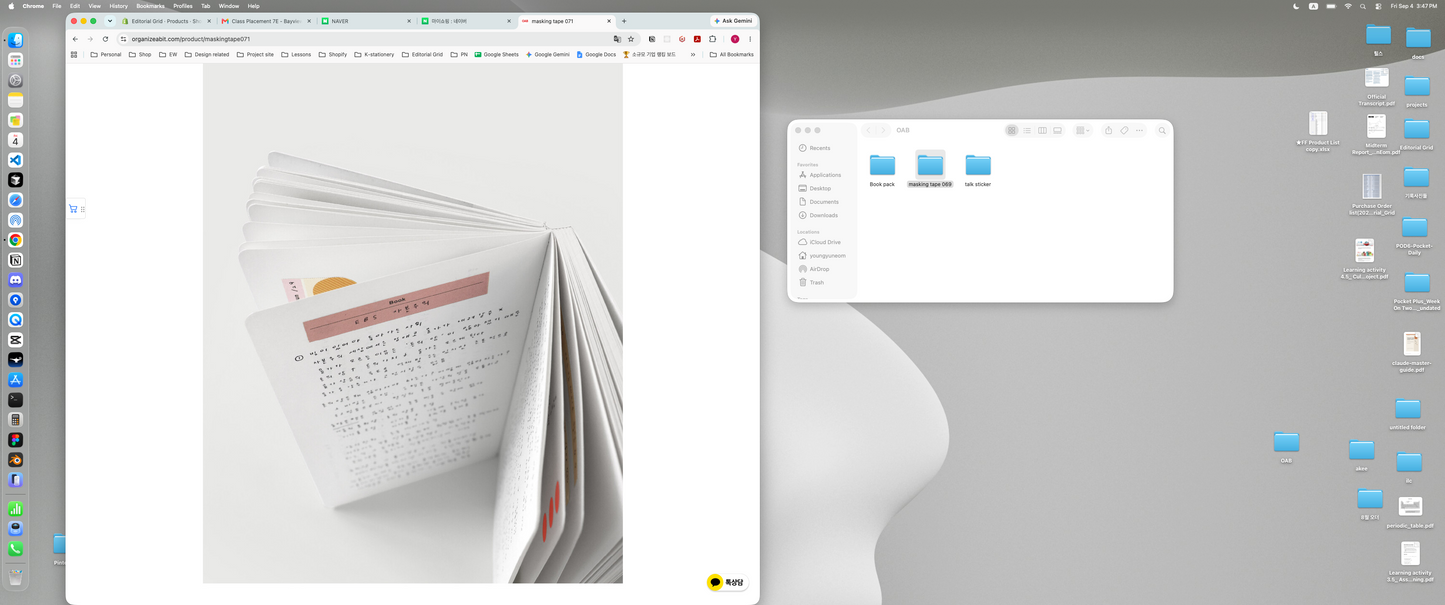Image resolution: width=1445 pixels, height=605 pixels.
Task: Switch Finder to column view
Action: tap(1042, 130)
